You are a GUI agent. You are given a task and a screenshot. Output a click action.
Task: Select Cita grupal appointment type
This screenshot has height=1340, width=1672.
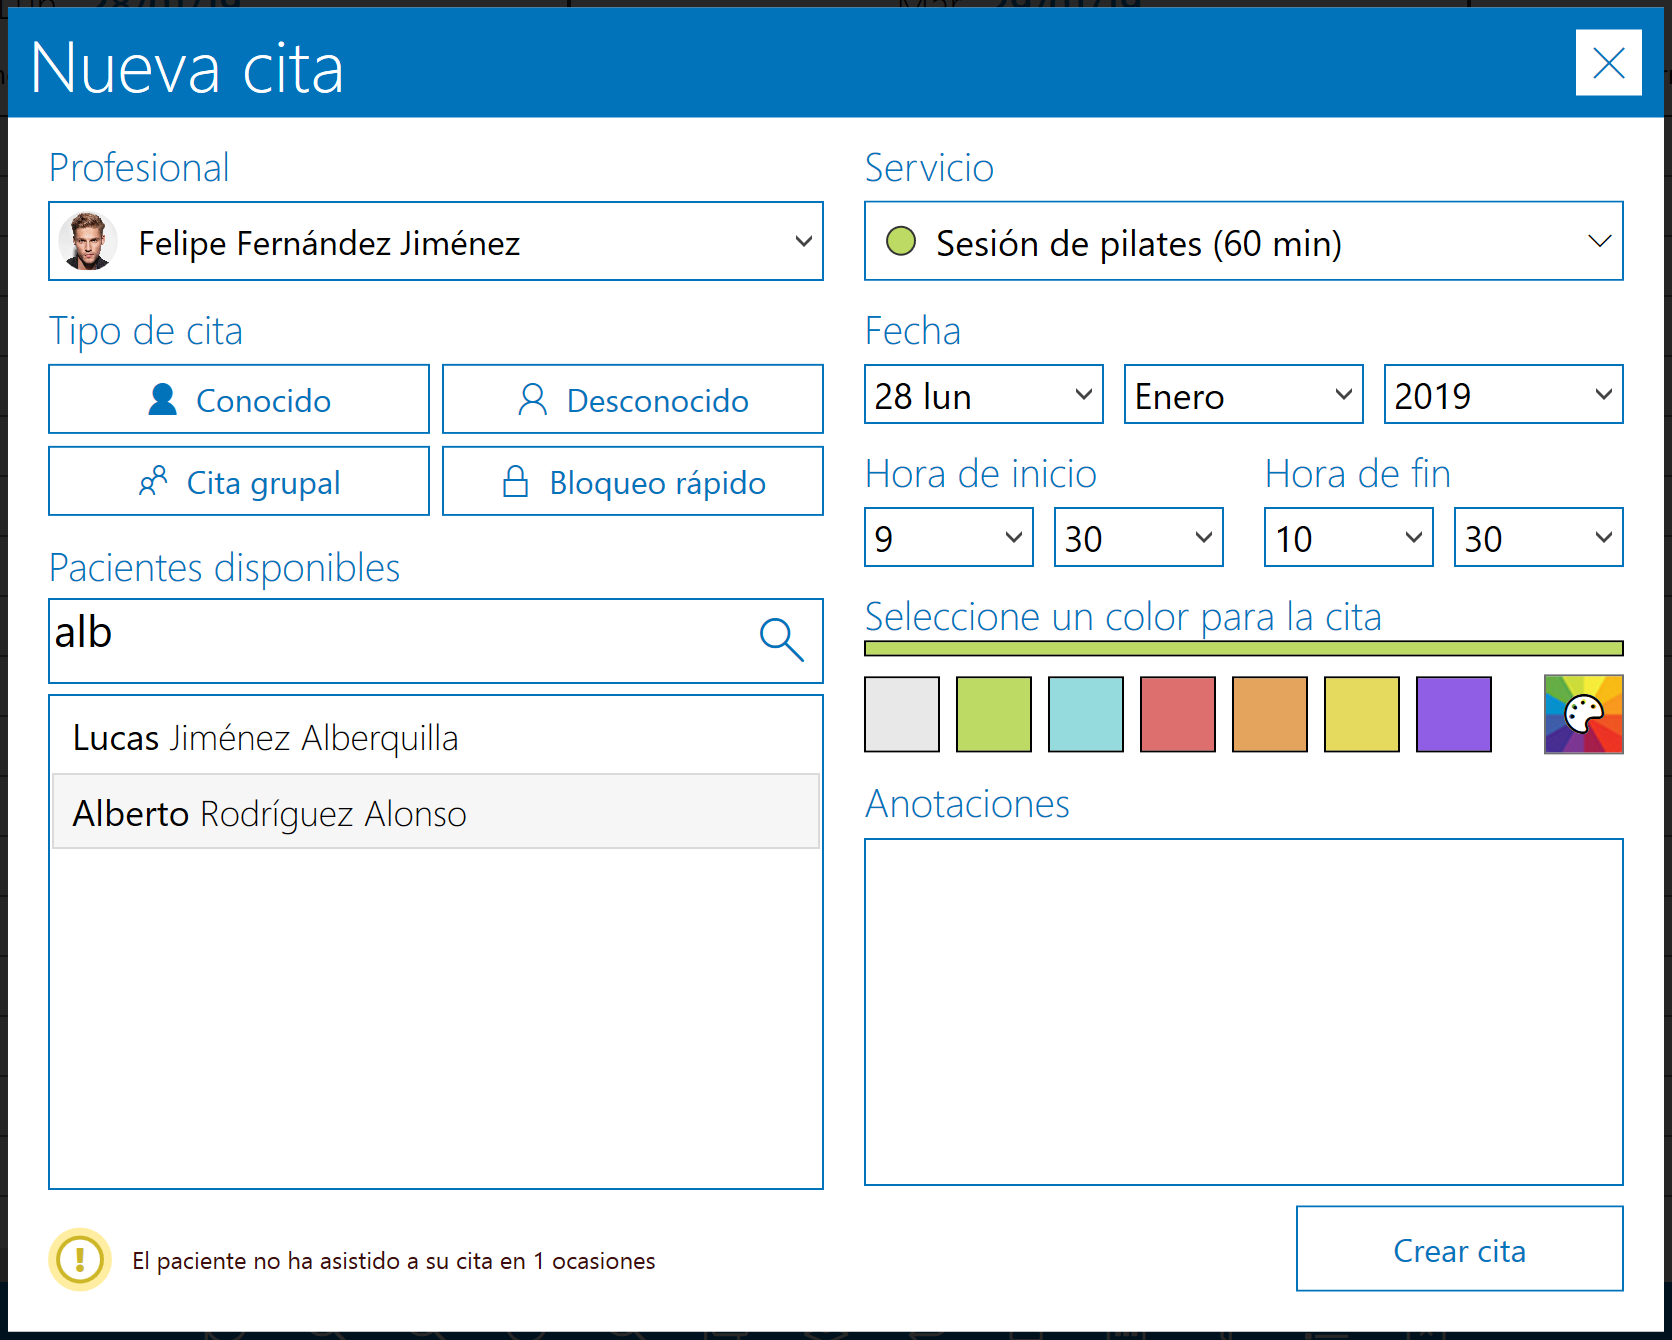tap(239, 482)
